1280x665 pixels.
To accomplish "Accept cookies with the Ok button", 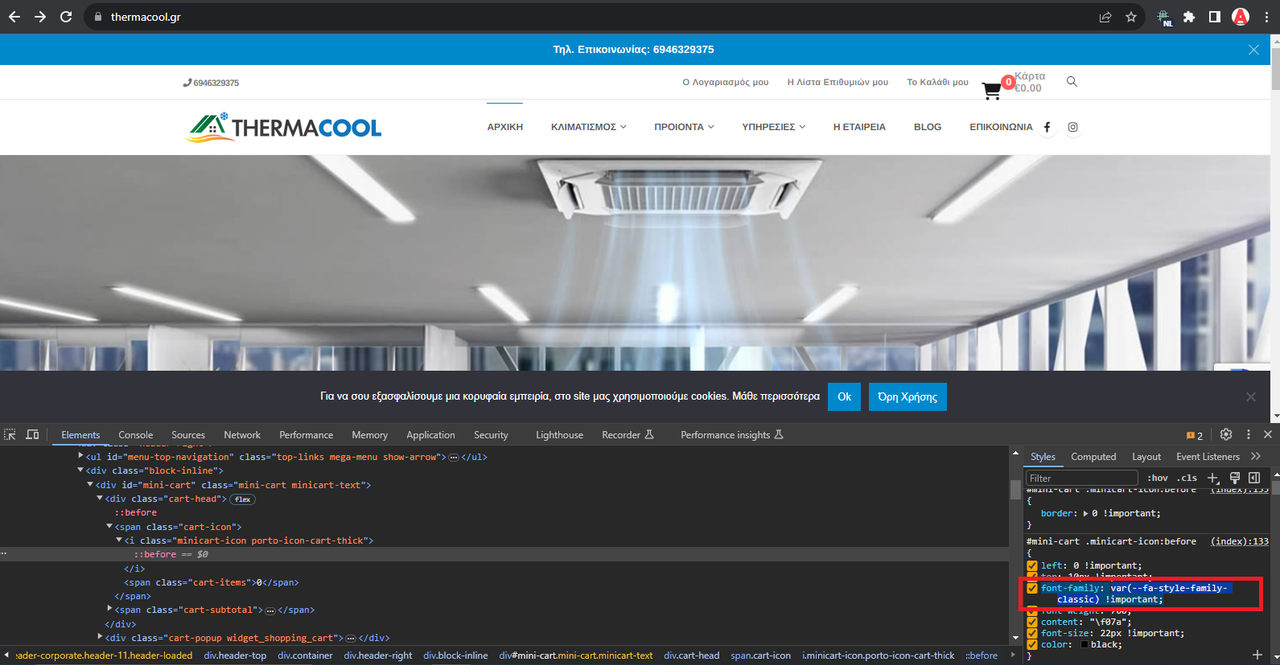I will click(844, 397).
